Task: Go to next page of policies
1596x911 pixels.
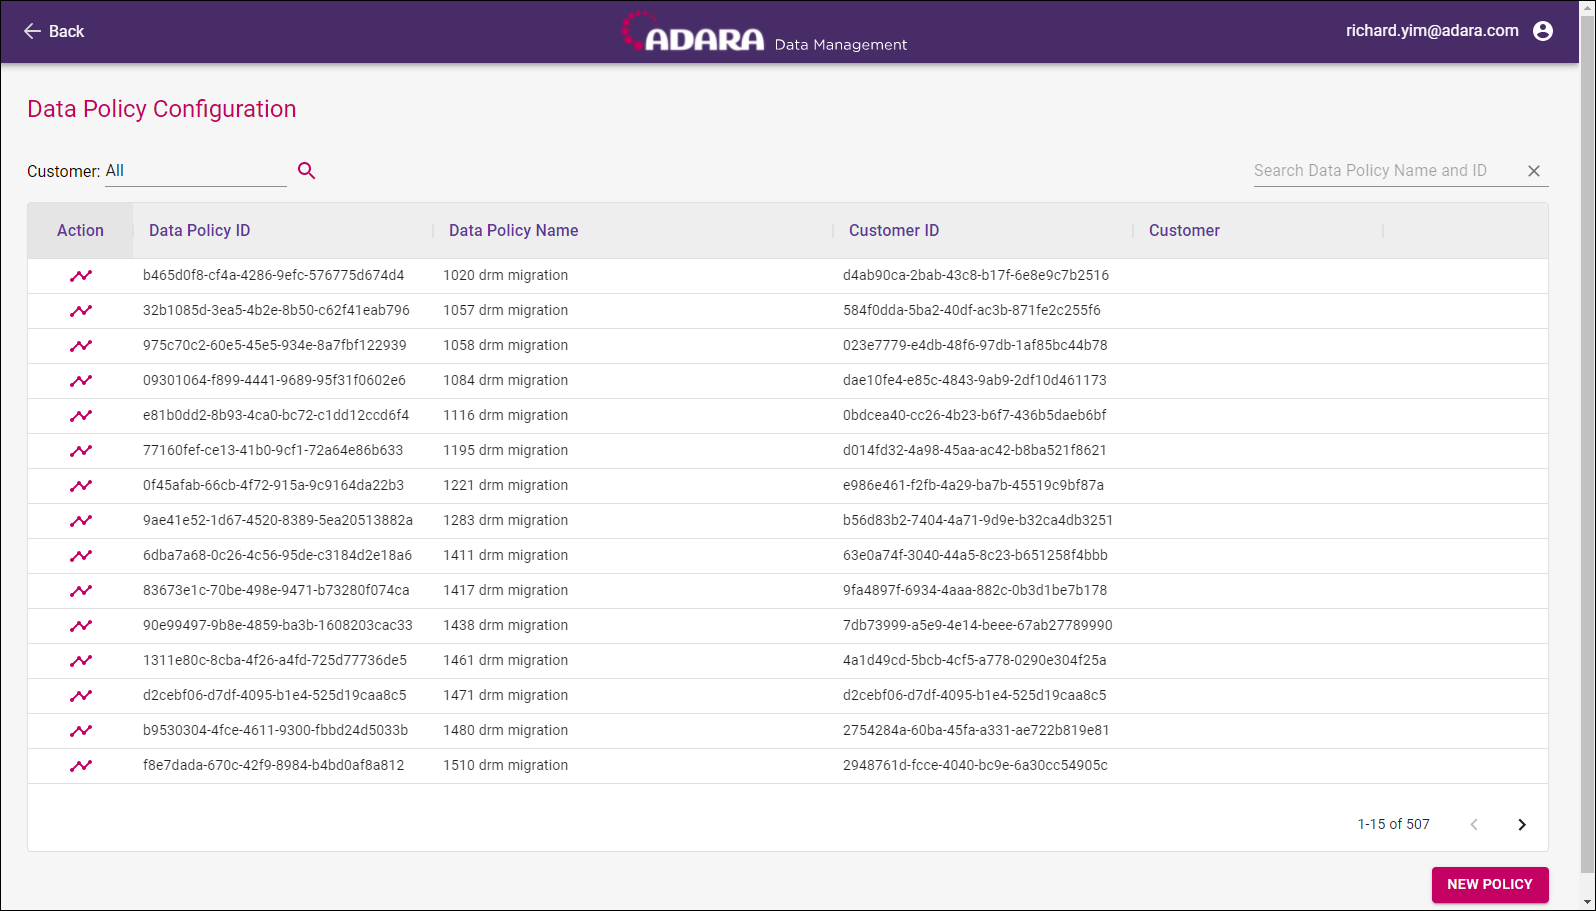Action: [x=1522, y=825]
